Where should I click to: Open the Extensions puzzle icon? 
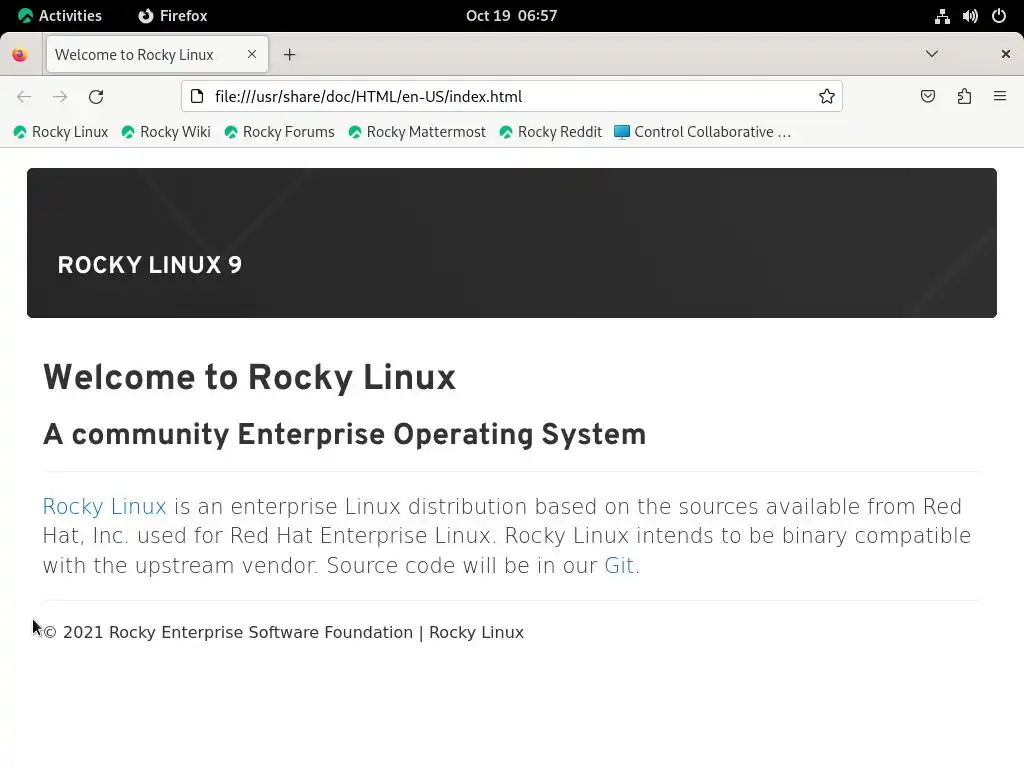click(964, 97)
